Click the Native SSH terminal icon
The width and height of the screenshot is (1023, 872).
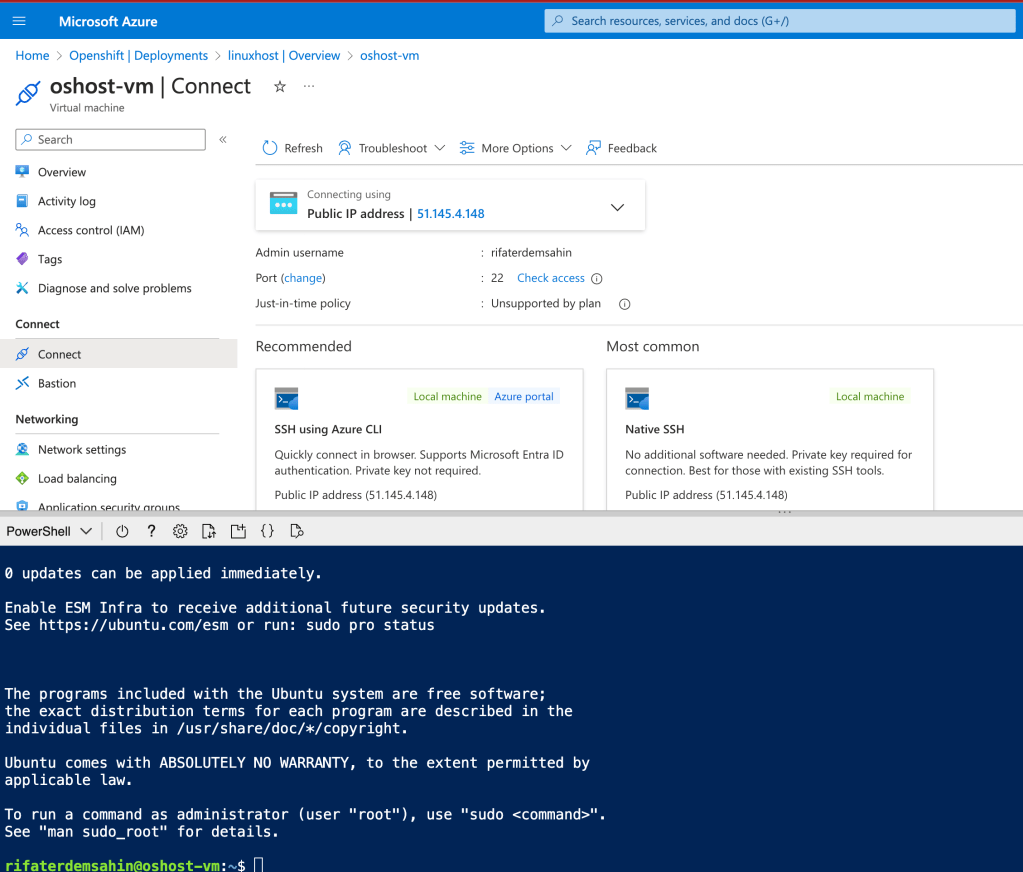click(x=637, y=398)
